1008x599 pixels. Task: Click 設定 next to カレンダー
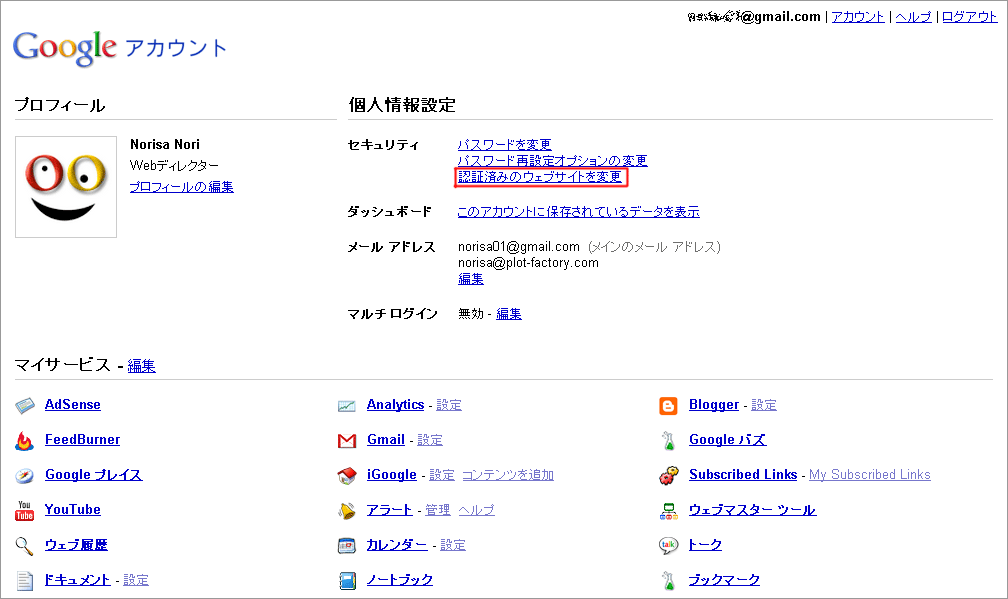click(x=453, y=545)
